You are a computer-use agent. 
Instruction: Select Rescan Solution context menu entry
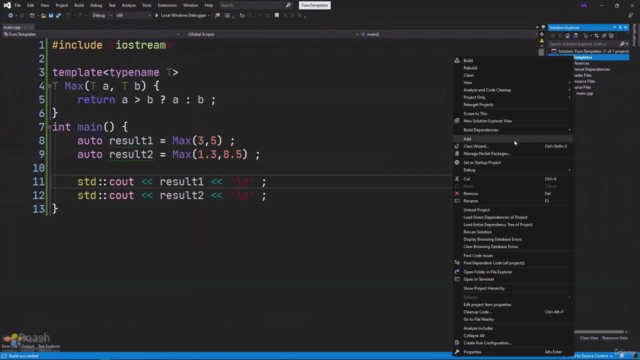(513, 232)
